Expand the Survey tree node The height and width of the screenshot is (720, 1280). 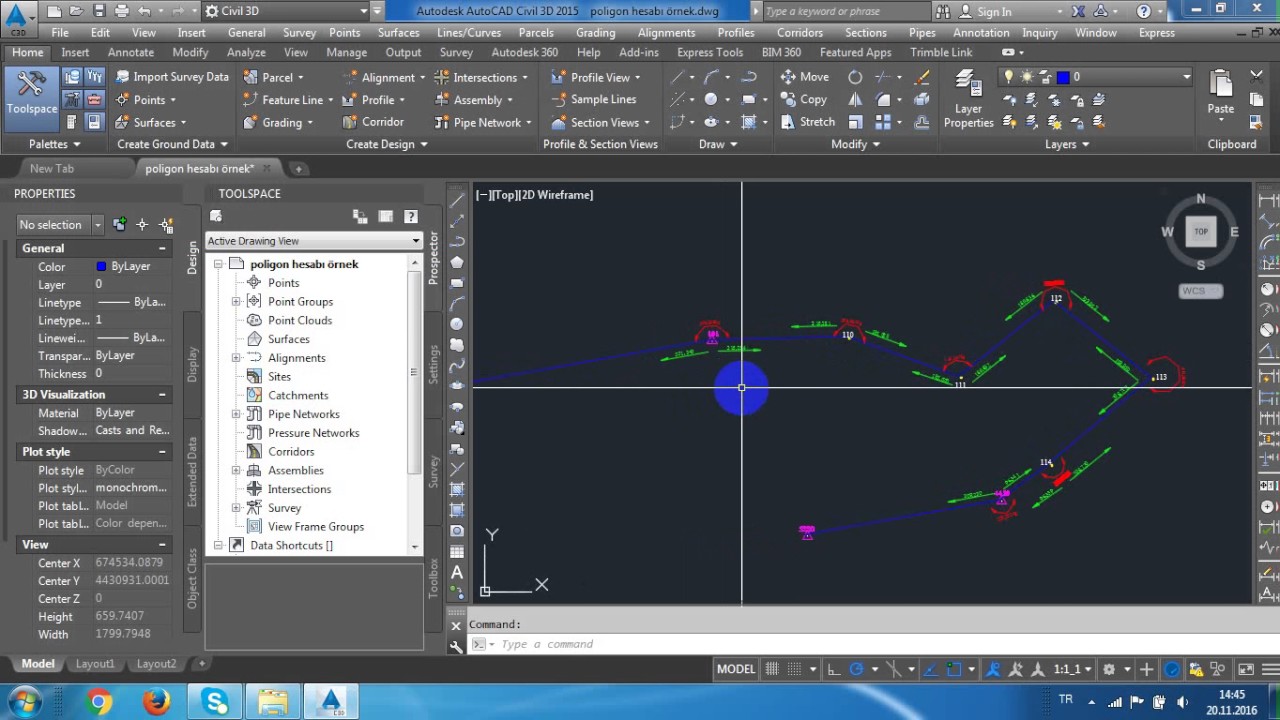pos(237,508)
